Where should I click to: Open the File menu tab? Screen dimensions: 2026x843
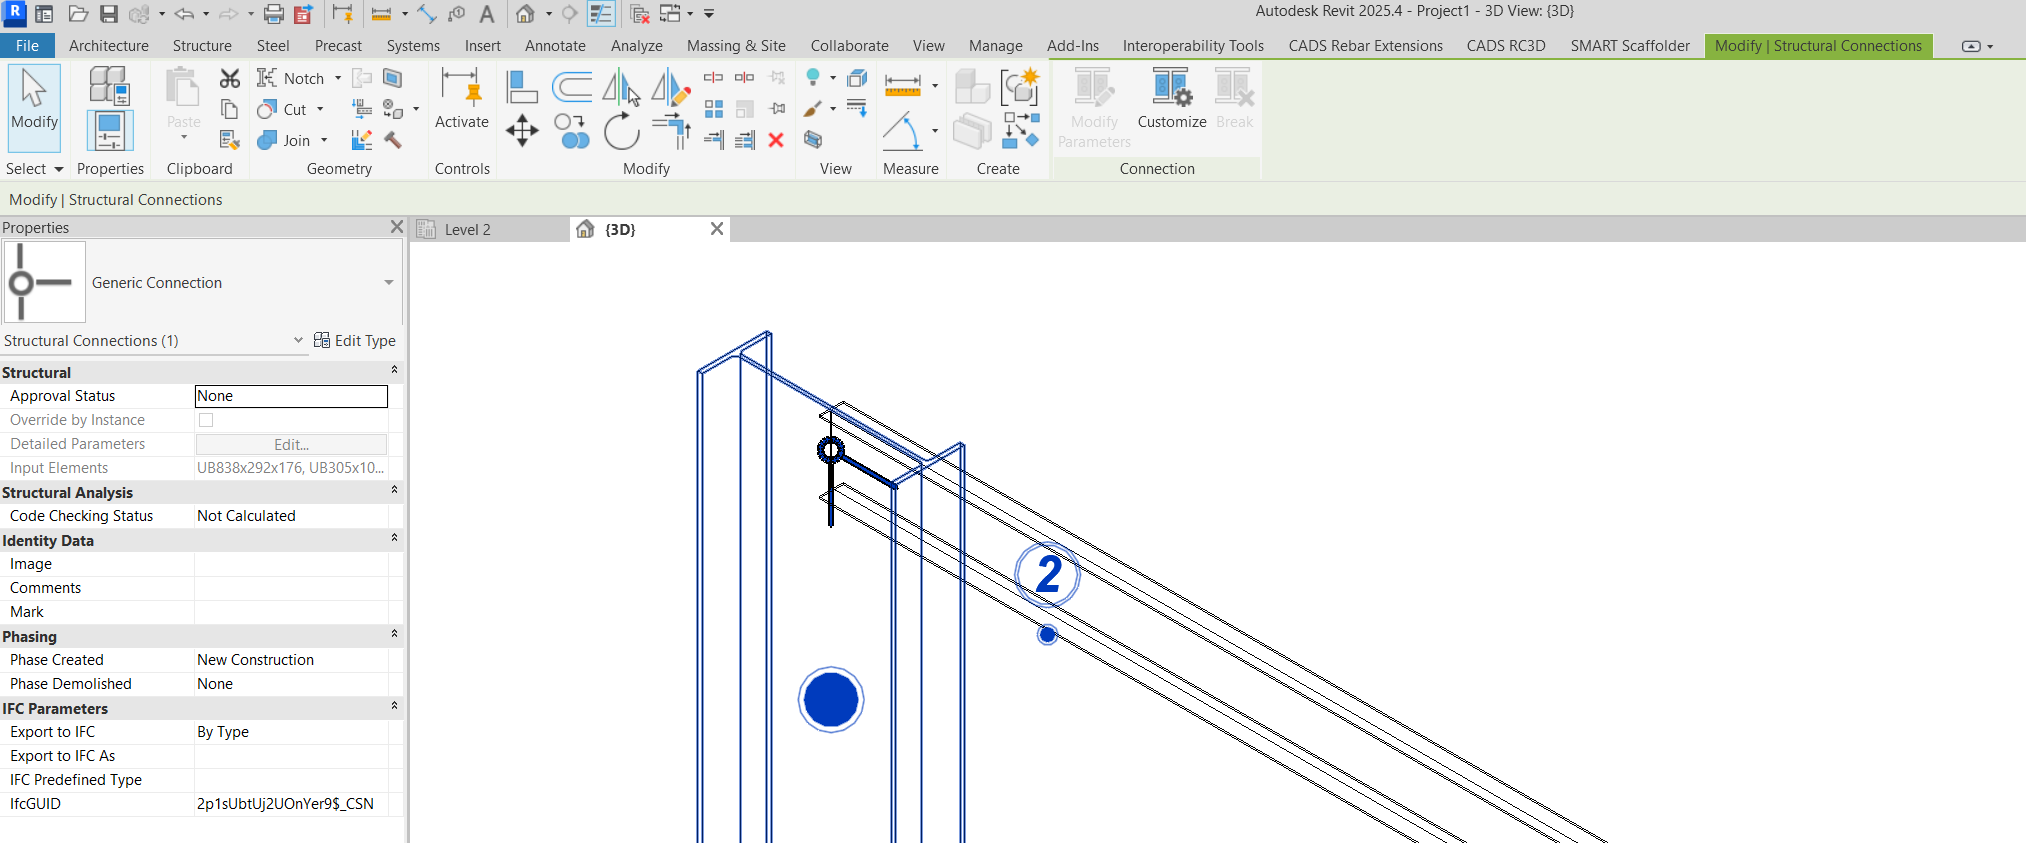27,46
